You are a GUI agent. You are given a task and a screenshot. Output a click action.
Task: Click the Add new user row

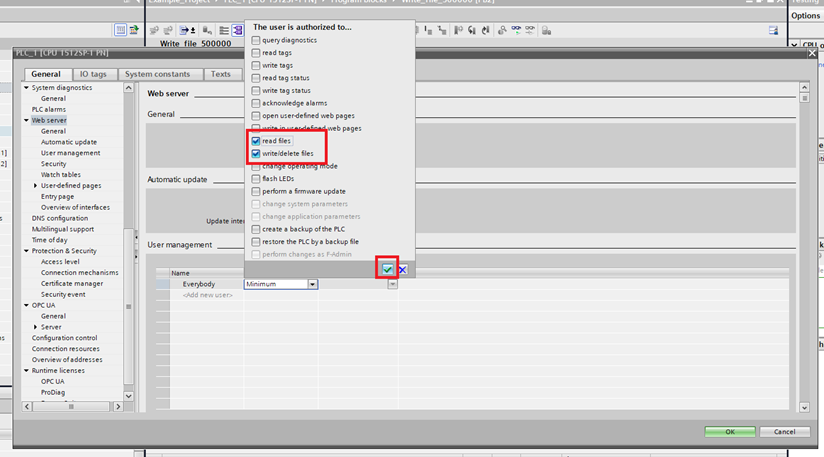pyautogui.click(x=207, y=295)
